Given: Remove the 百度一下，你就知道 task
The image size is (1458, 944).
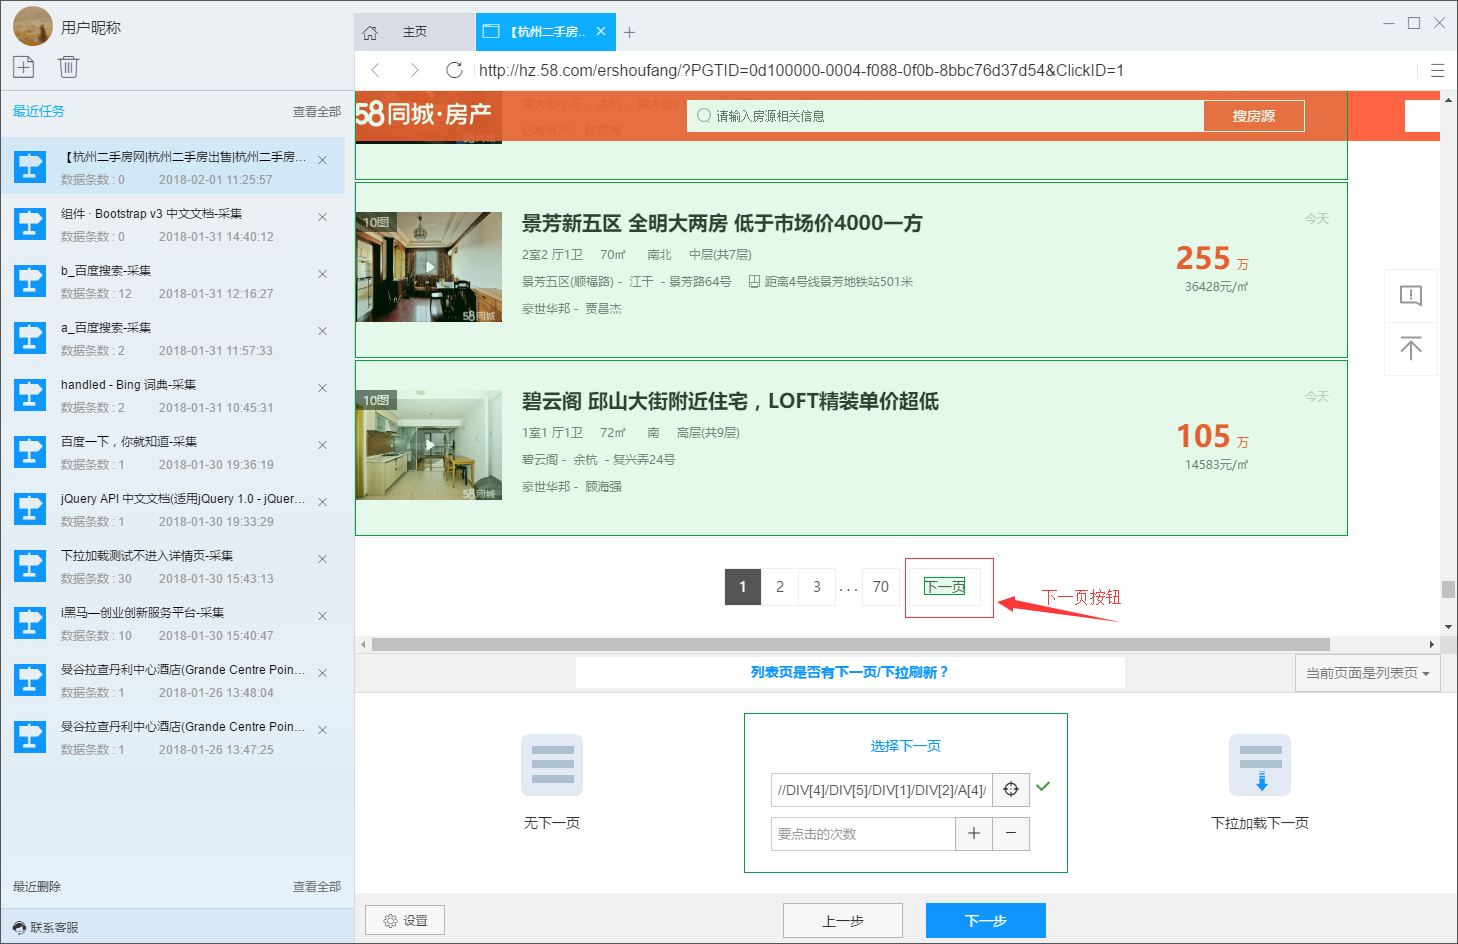Looking at the screenshot, I should (x=322, y=445).
